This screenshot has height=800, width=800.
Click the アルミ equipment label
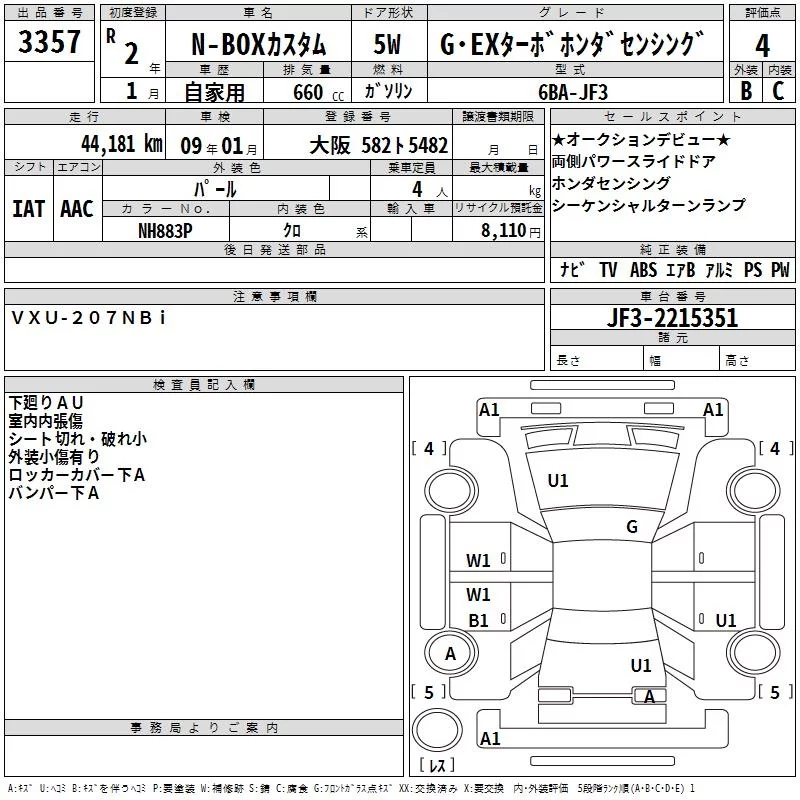click(x=719, y=269)
